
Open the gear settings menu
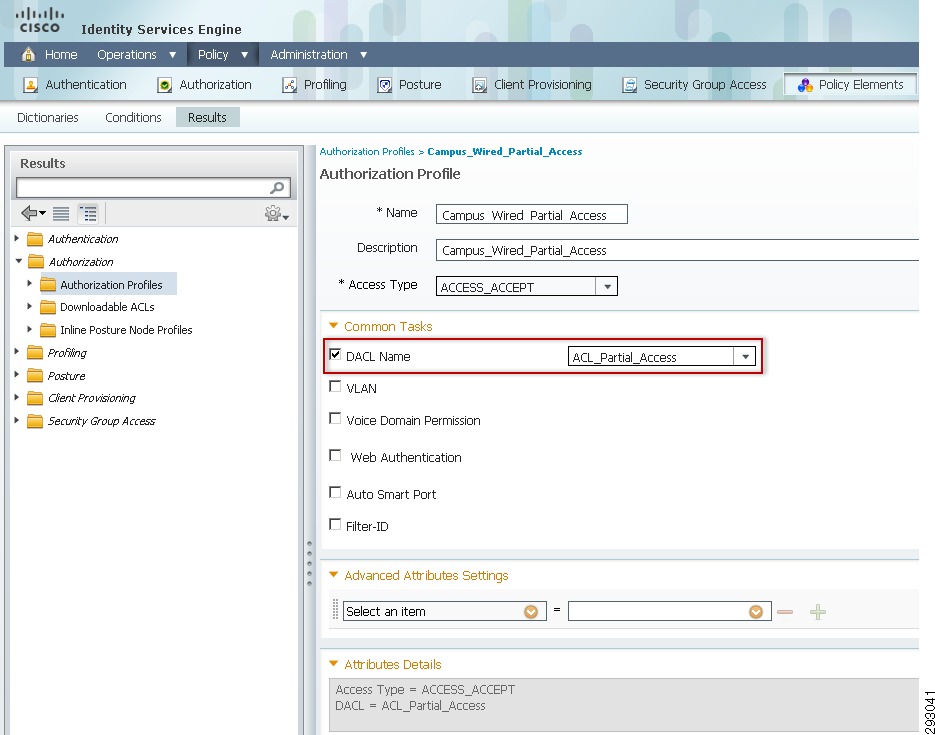(276, 213)
